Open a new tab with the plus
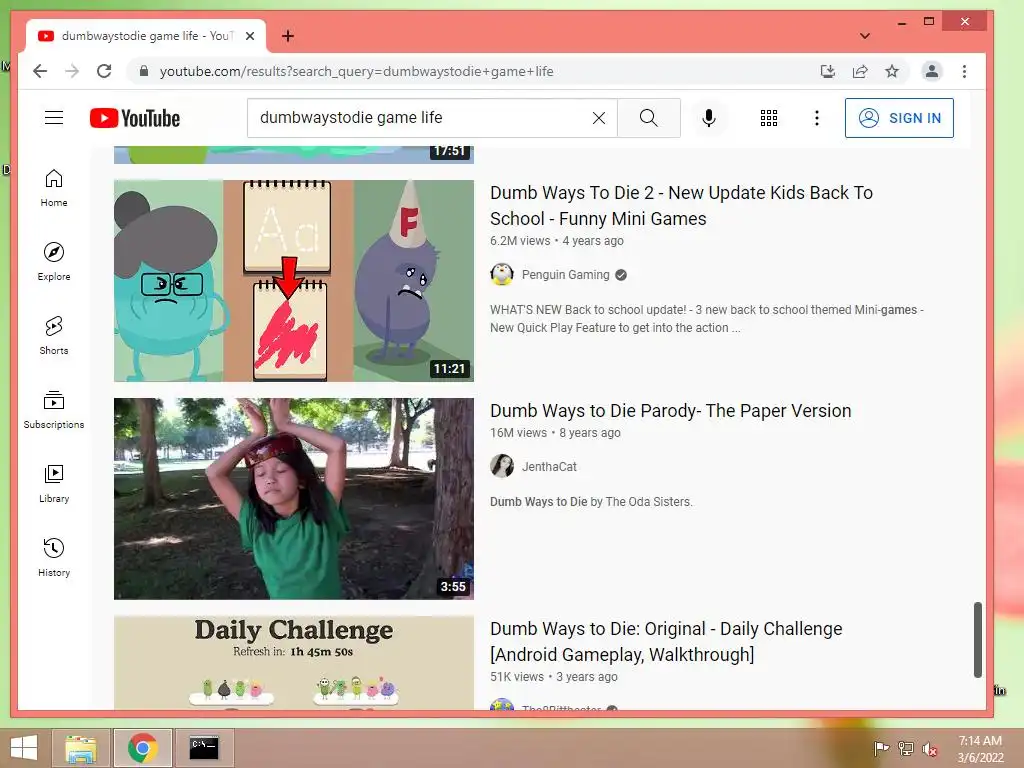Screen dimensions: 1024x768 pos(287,36)
